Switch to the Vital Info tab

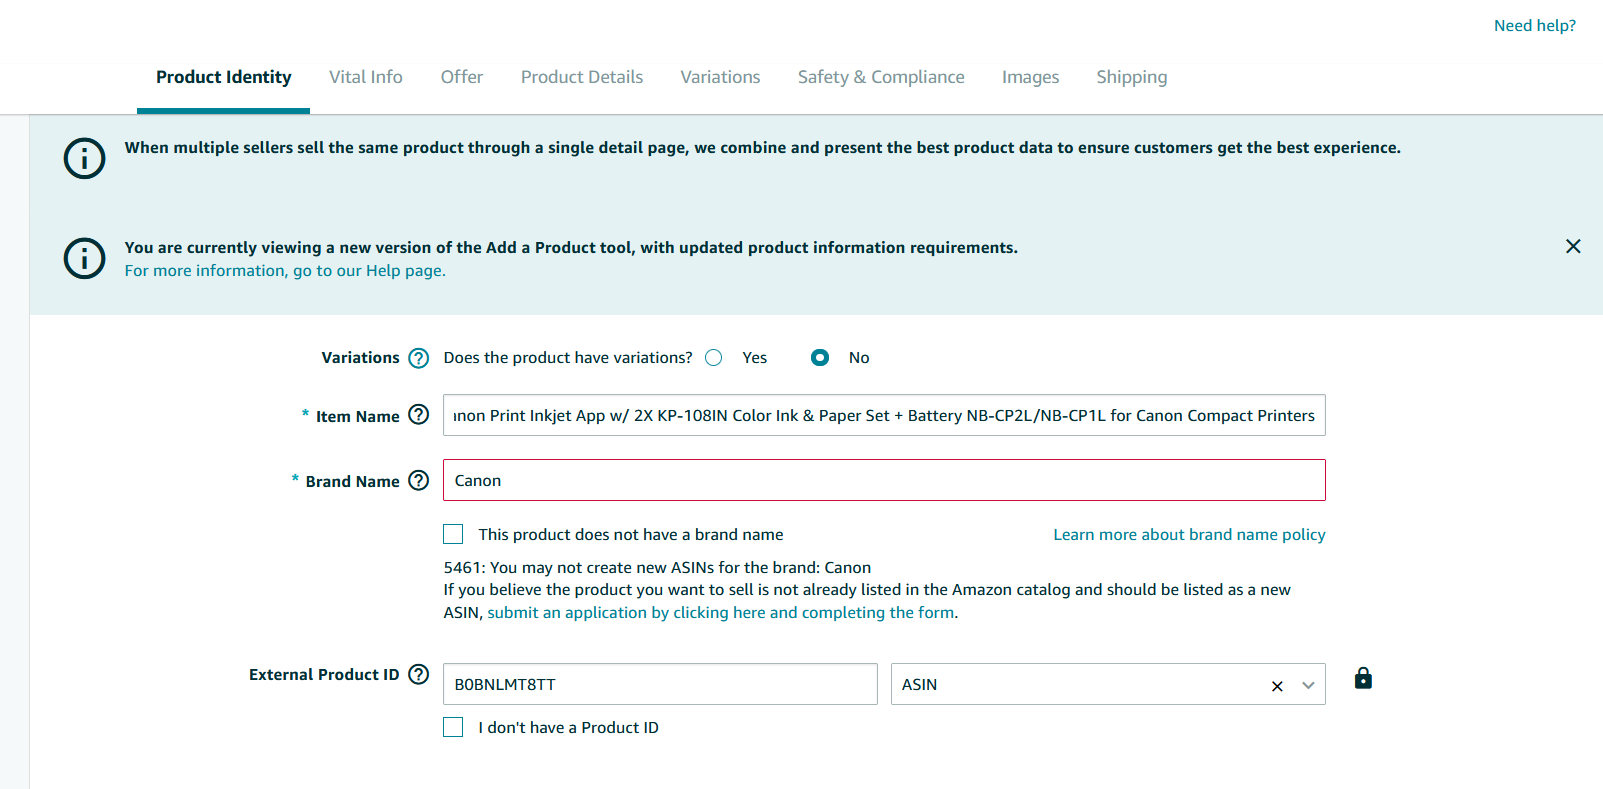(366, 77)
